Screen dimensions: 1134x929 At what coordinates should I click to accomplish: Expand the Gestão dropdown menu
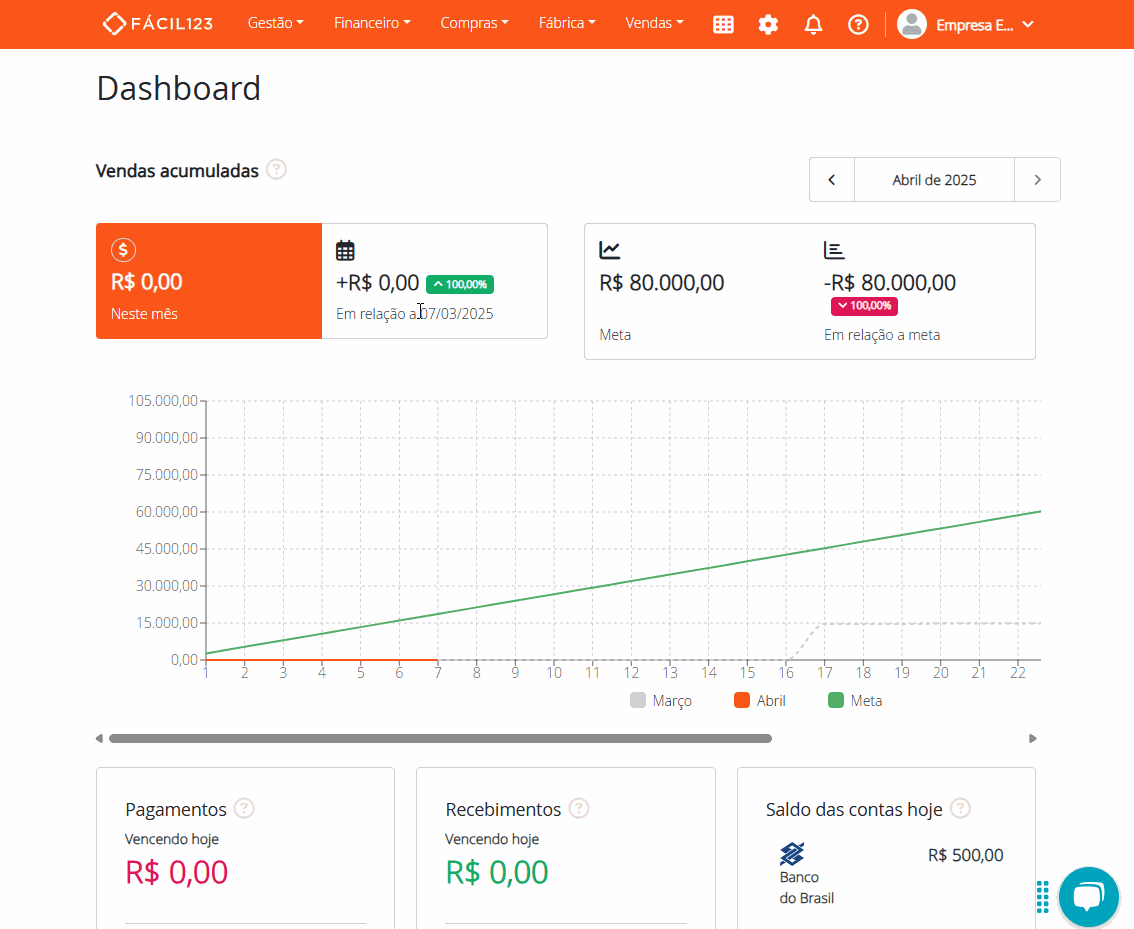[275, 23]
